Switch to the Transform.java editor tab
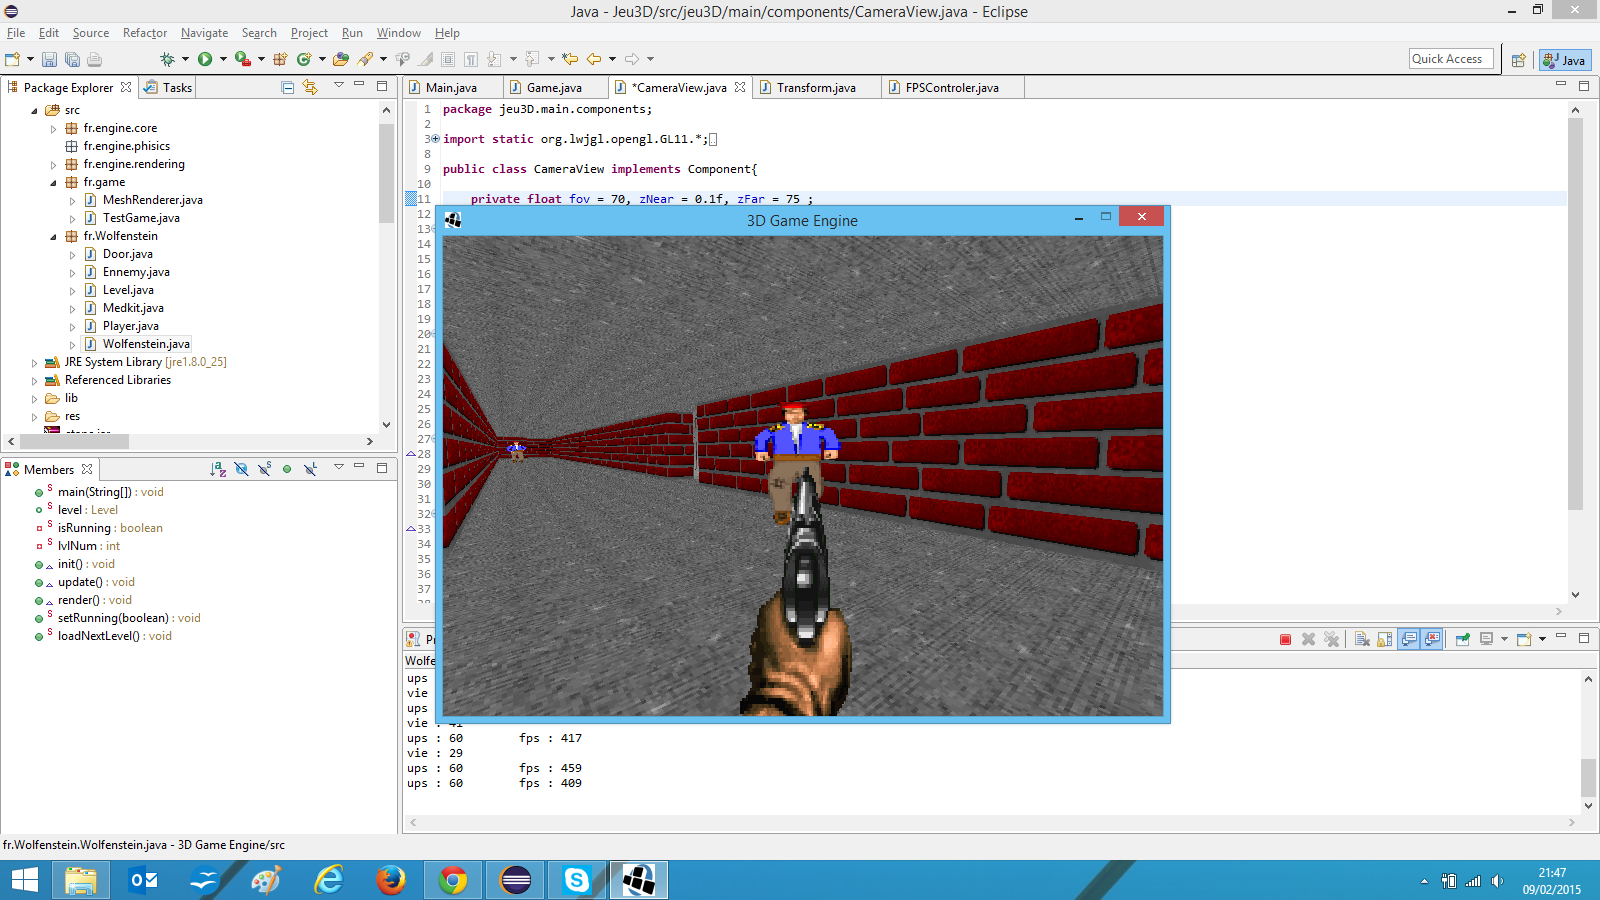 pyautogui.click(x=815, y=88)
